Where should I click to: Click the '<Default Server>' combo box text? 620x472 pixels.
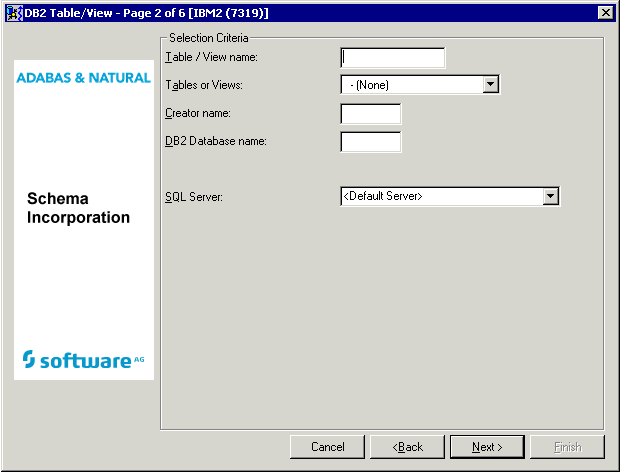pyautogui.click(x=441, y=197)
